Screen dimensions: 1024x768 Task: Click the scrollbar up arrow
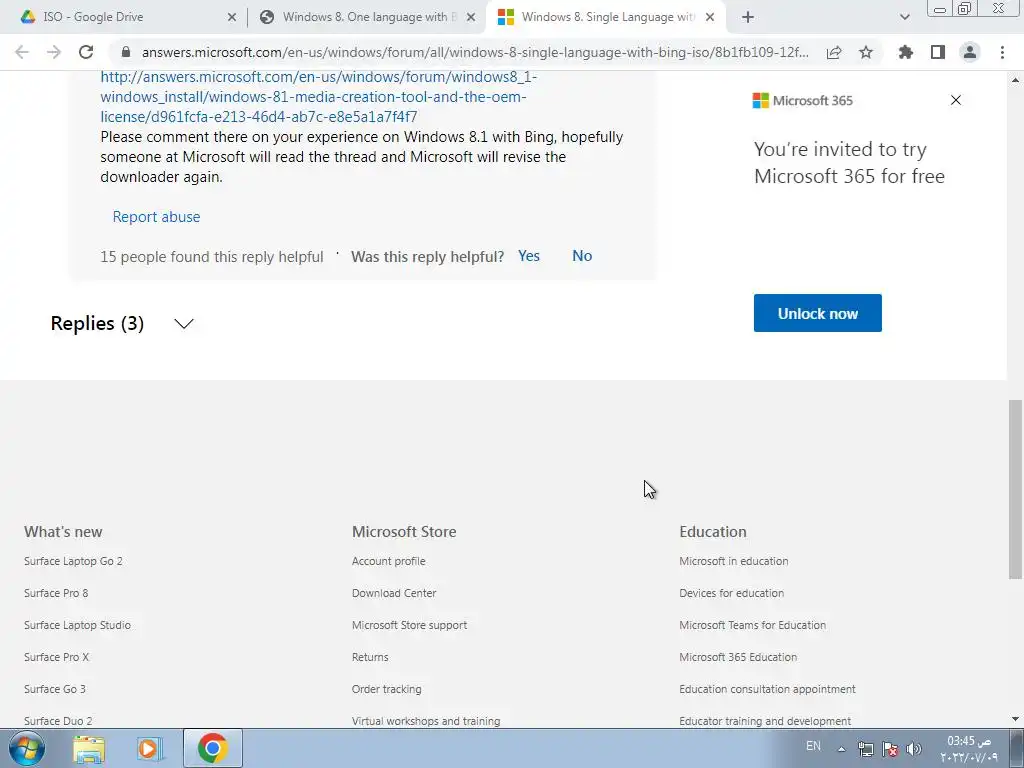[1015, 80]
